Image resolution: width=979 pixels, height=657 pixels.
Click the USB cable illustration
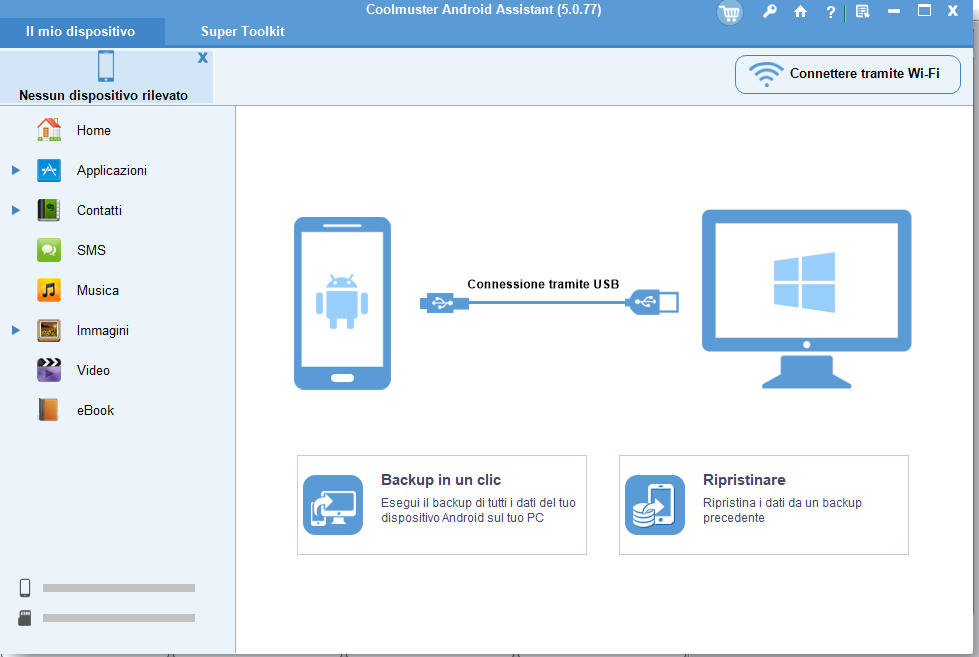click(x=549, y=302)
